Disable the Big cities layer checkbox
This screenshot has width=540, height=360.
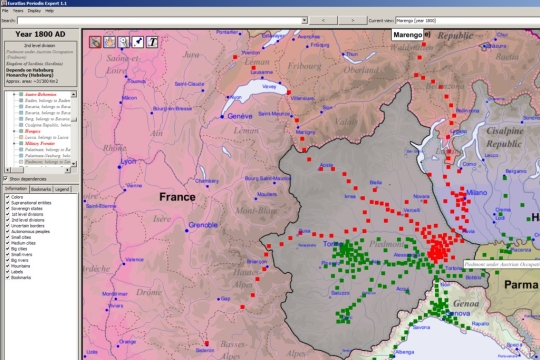[x=7, y=249]
